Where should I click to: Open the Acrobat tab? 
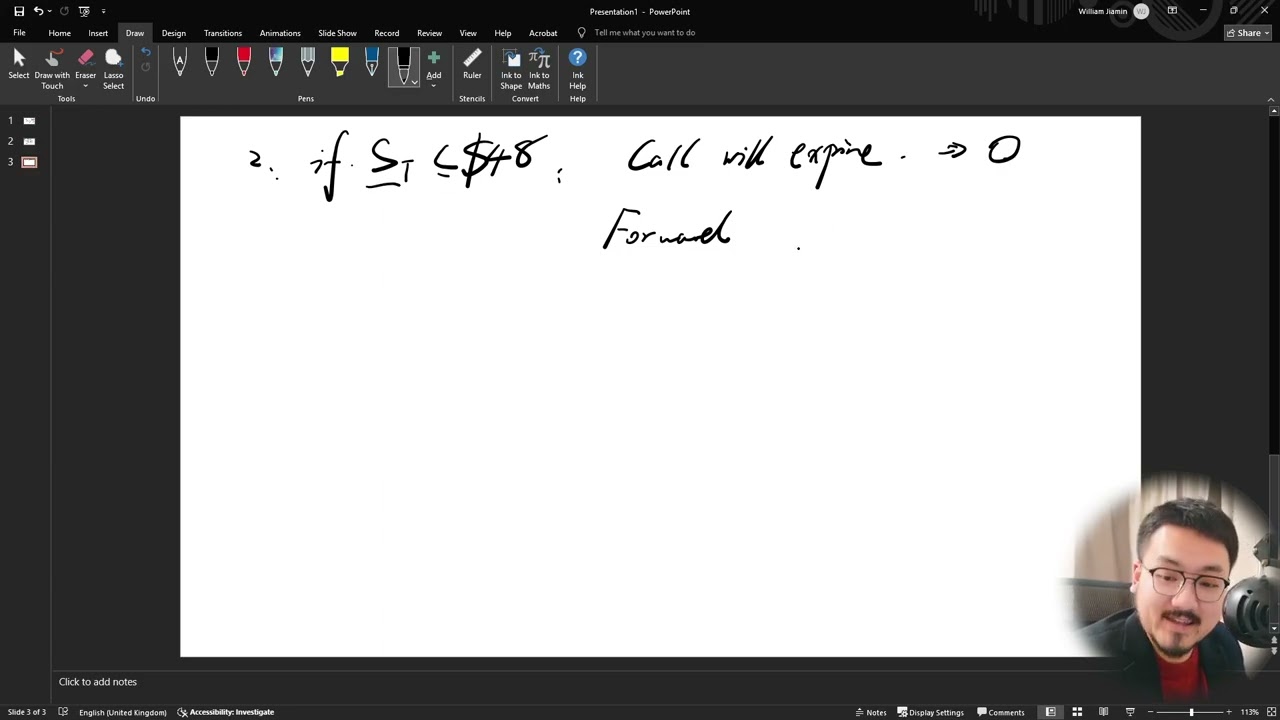543,33
